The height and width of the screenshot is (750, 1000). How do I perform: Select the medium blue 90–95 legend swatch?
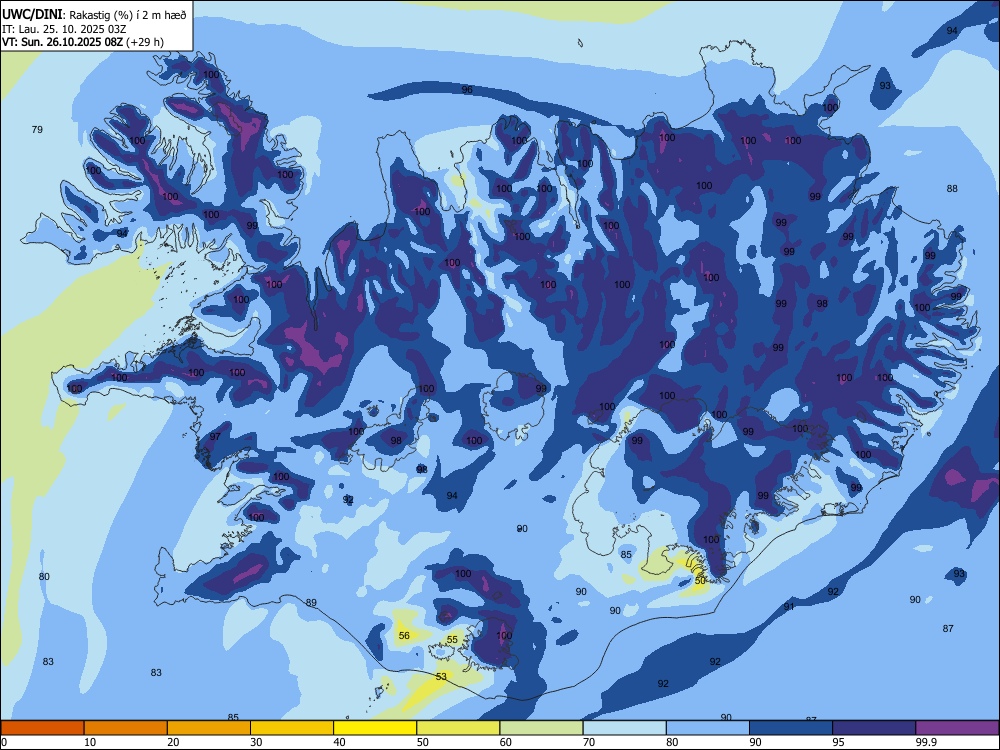click(791, 728)
